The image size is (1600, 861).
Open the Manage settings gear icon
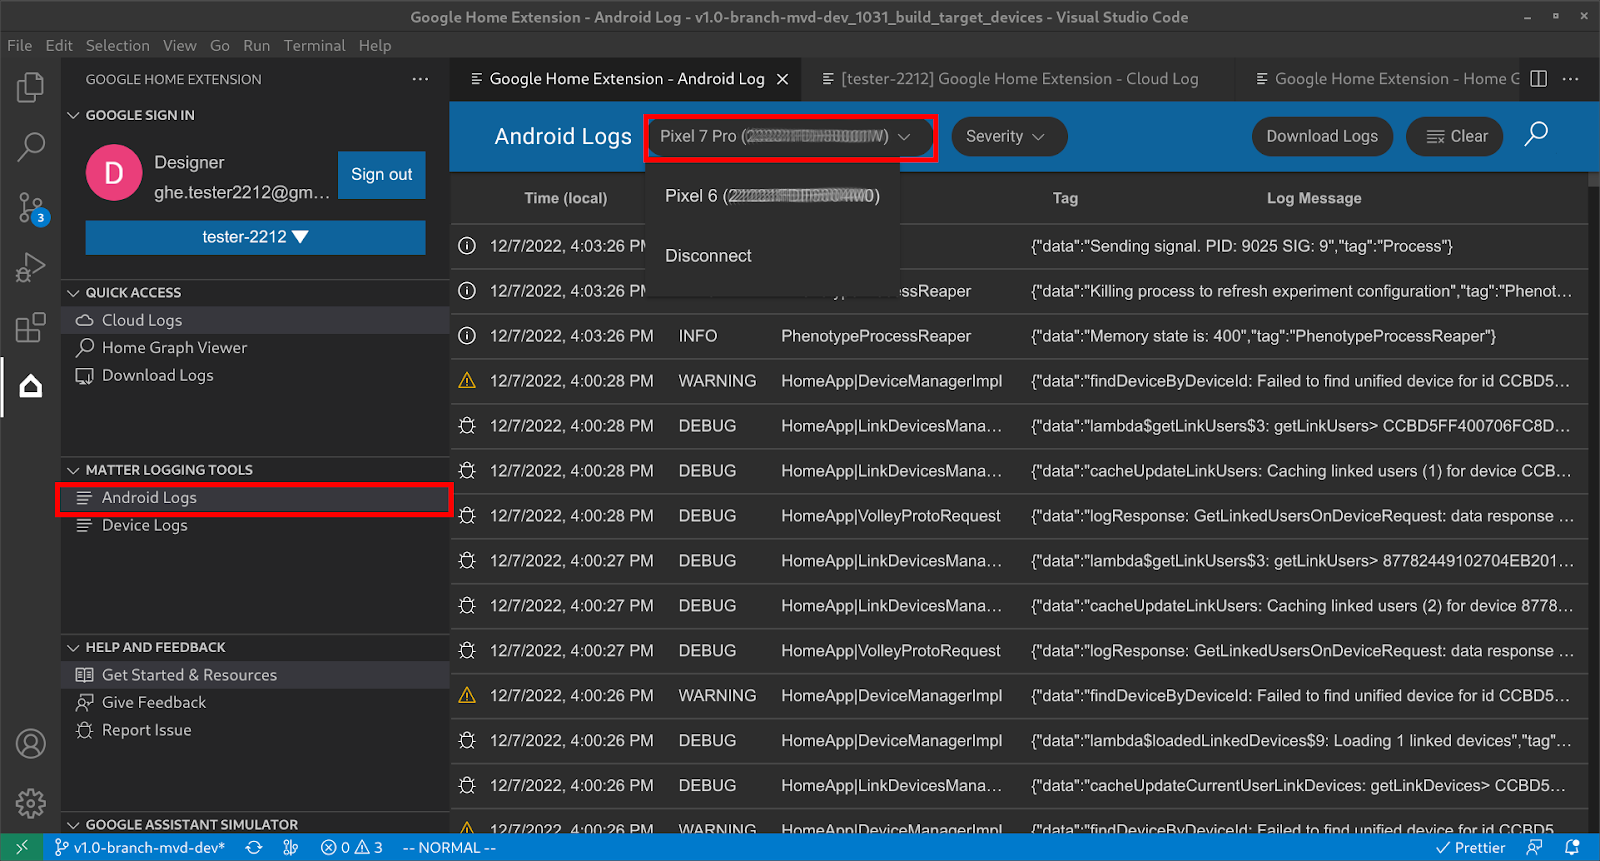30,802
